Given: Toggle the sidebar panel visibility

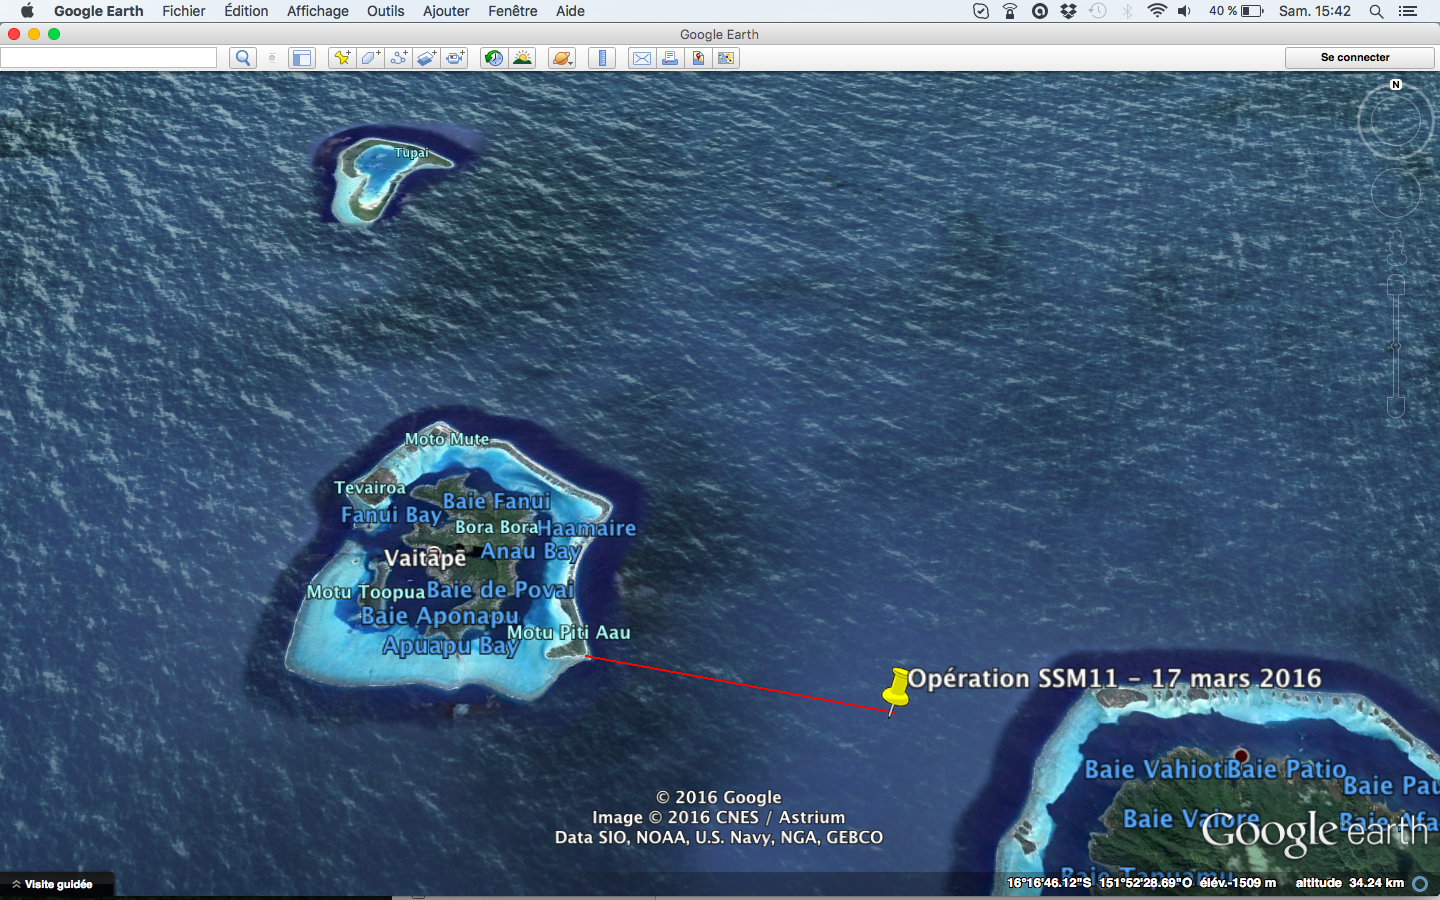Looking at the screenshot, I should [301, 58].
